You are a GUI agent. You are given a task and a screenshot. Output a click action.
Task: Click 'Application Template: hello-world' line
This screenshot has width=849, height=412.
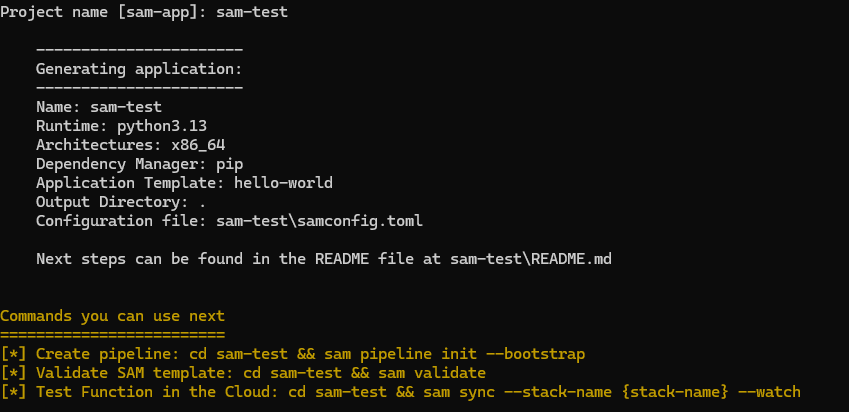coord(184,183)
